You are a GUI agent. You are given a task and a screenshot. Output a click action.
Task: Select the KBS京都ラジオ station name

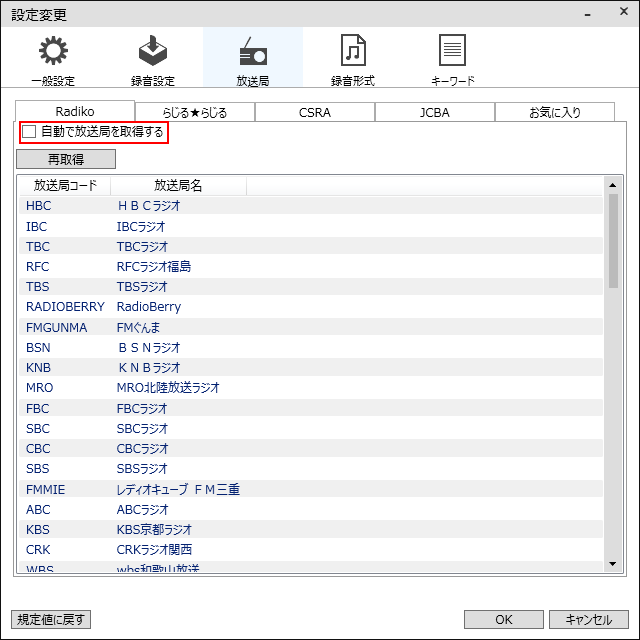[x=154, y=529]
